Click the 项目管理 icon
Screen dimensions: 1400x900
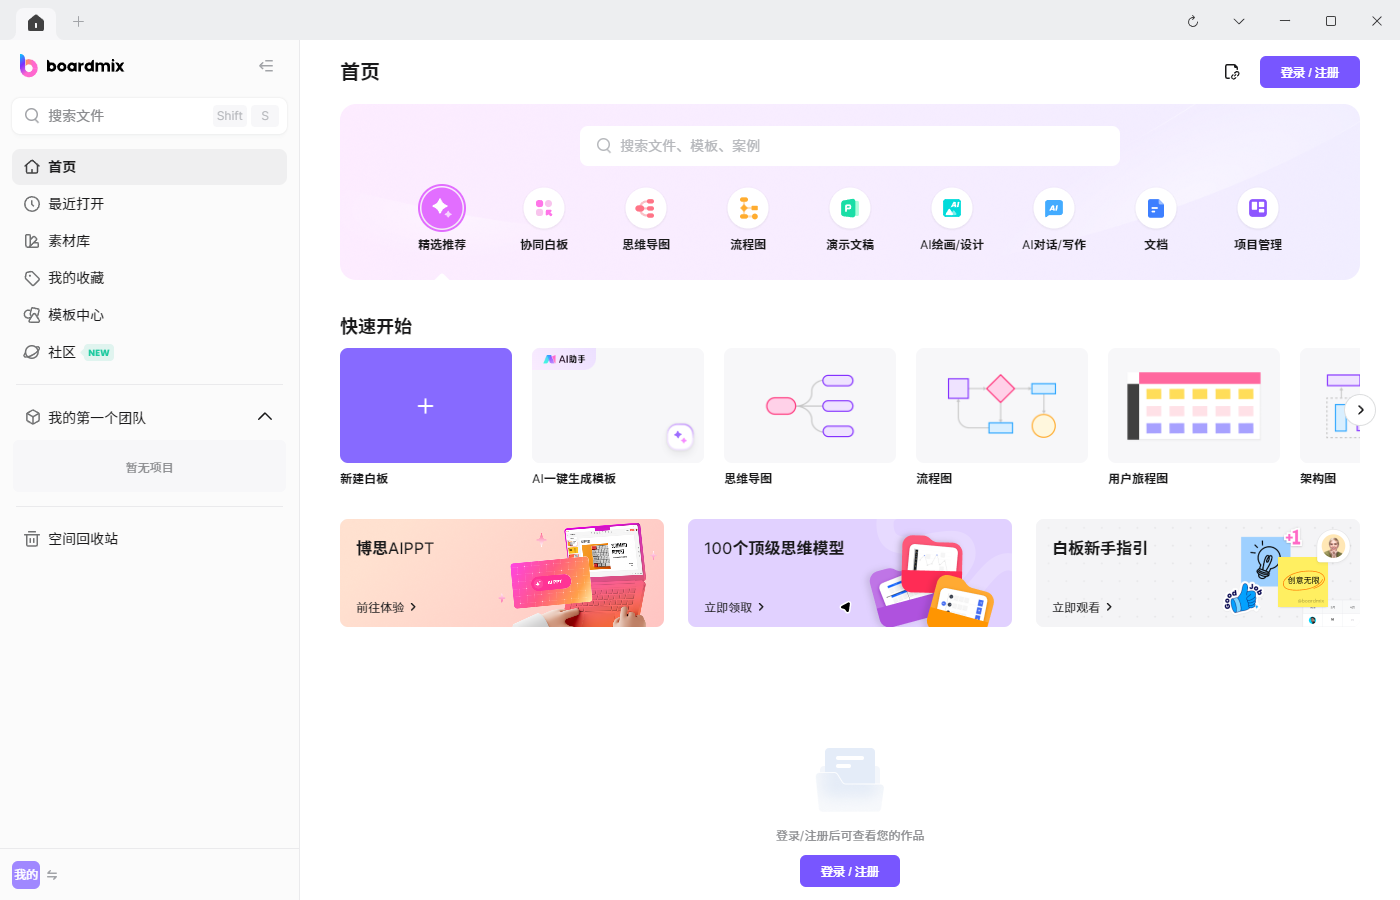point(1257,208)
